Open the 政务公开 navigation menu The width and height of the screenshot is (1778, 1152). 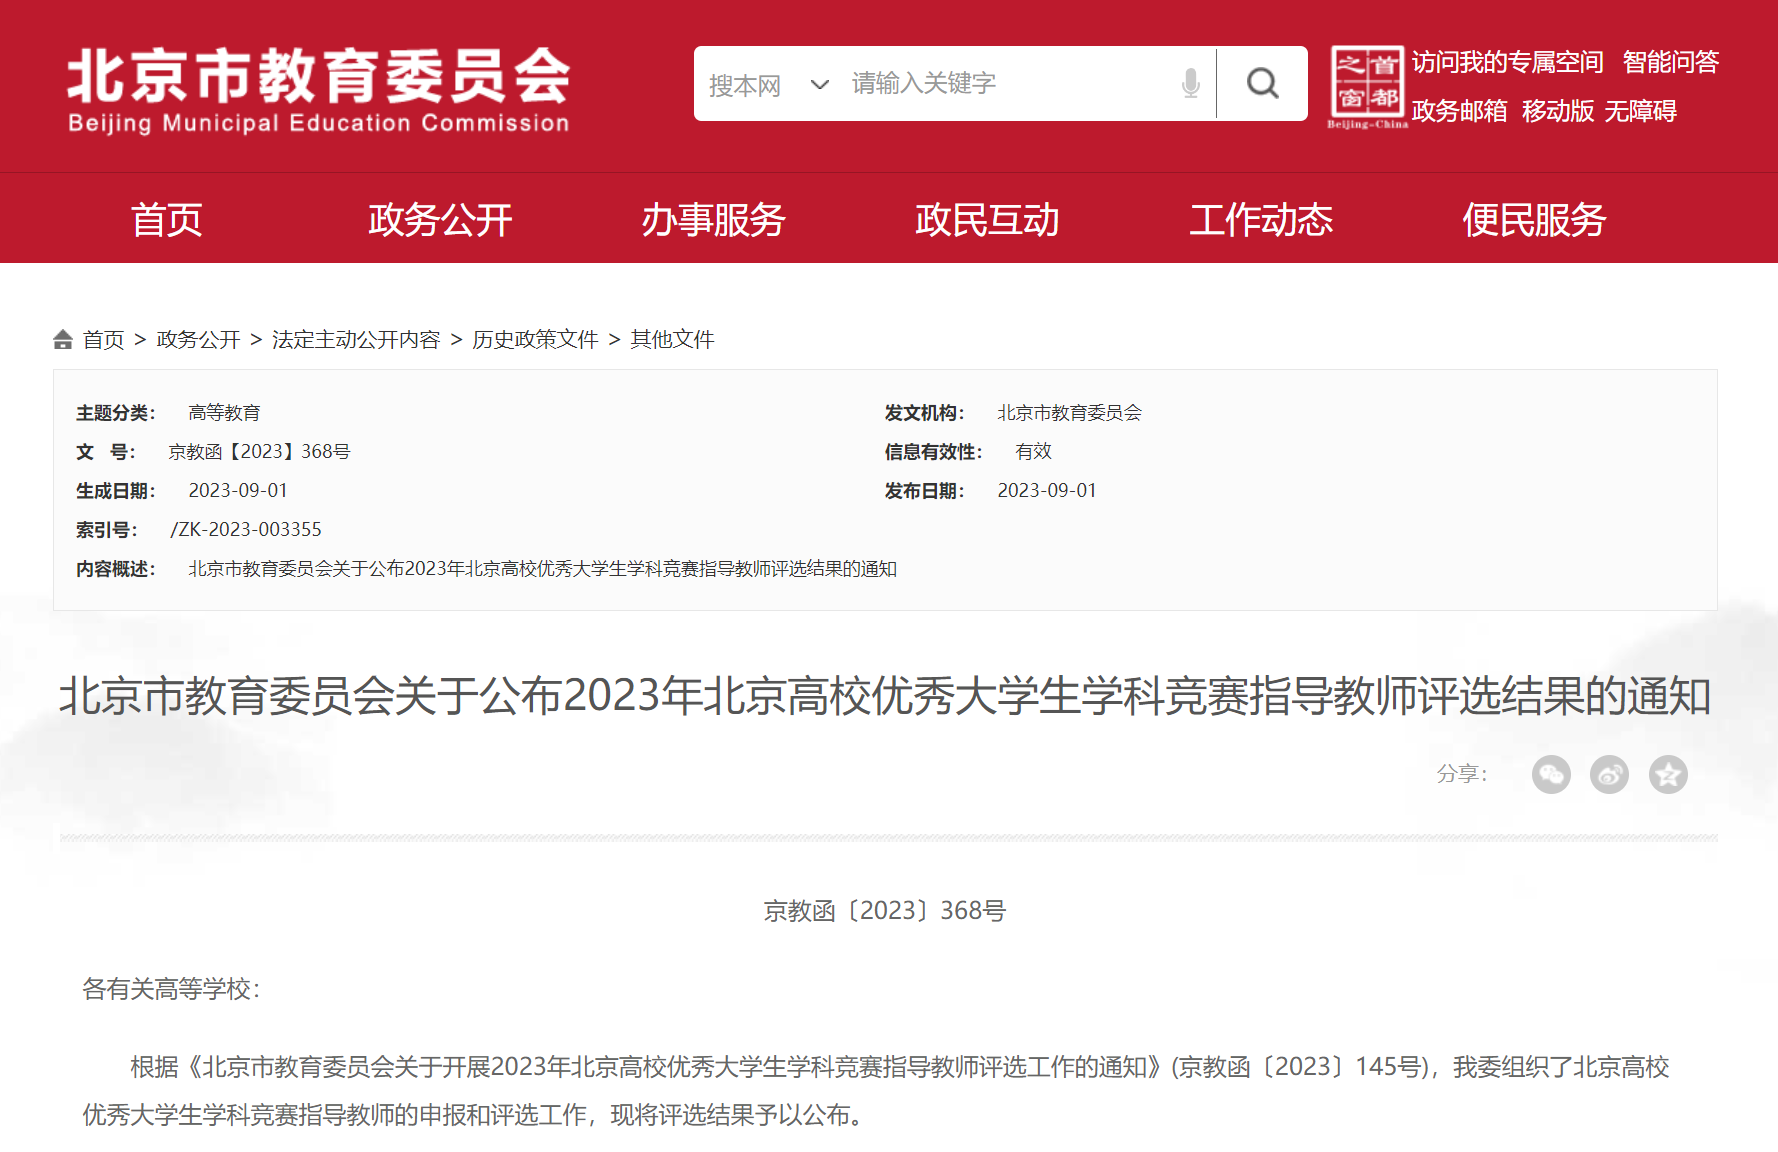point(440,219)
